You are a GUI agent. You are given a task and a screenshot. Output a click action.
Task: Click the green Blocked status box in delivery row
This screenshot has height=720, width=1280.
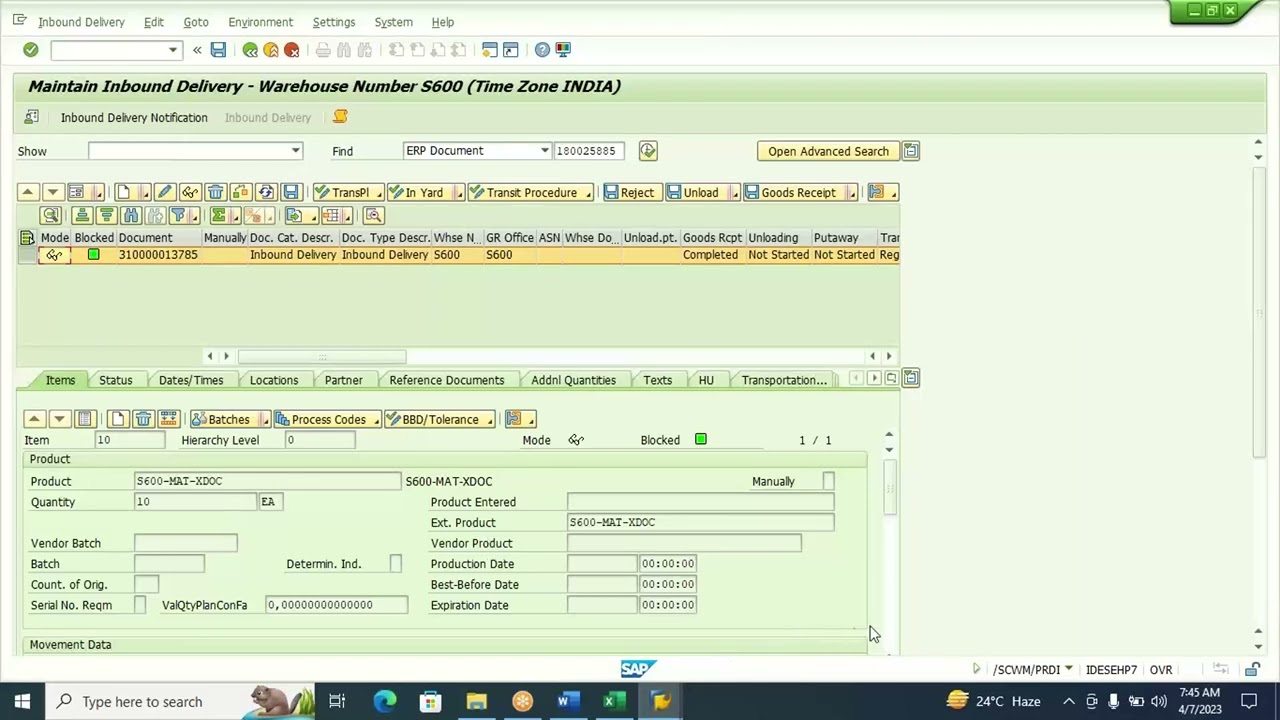tap(94, 255)
